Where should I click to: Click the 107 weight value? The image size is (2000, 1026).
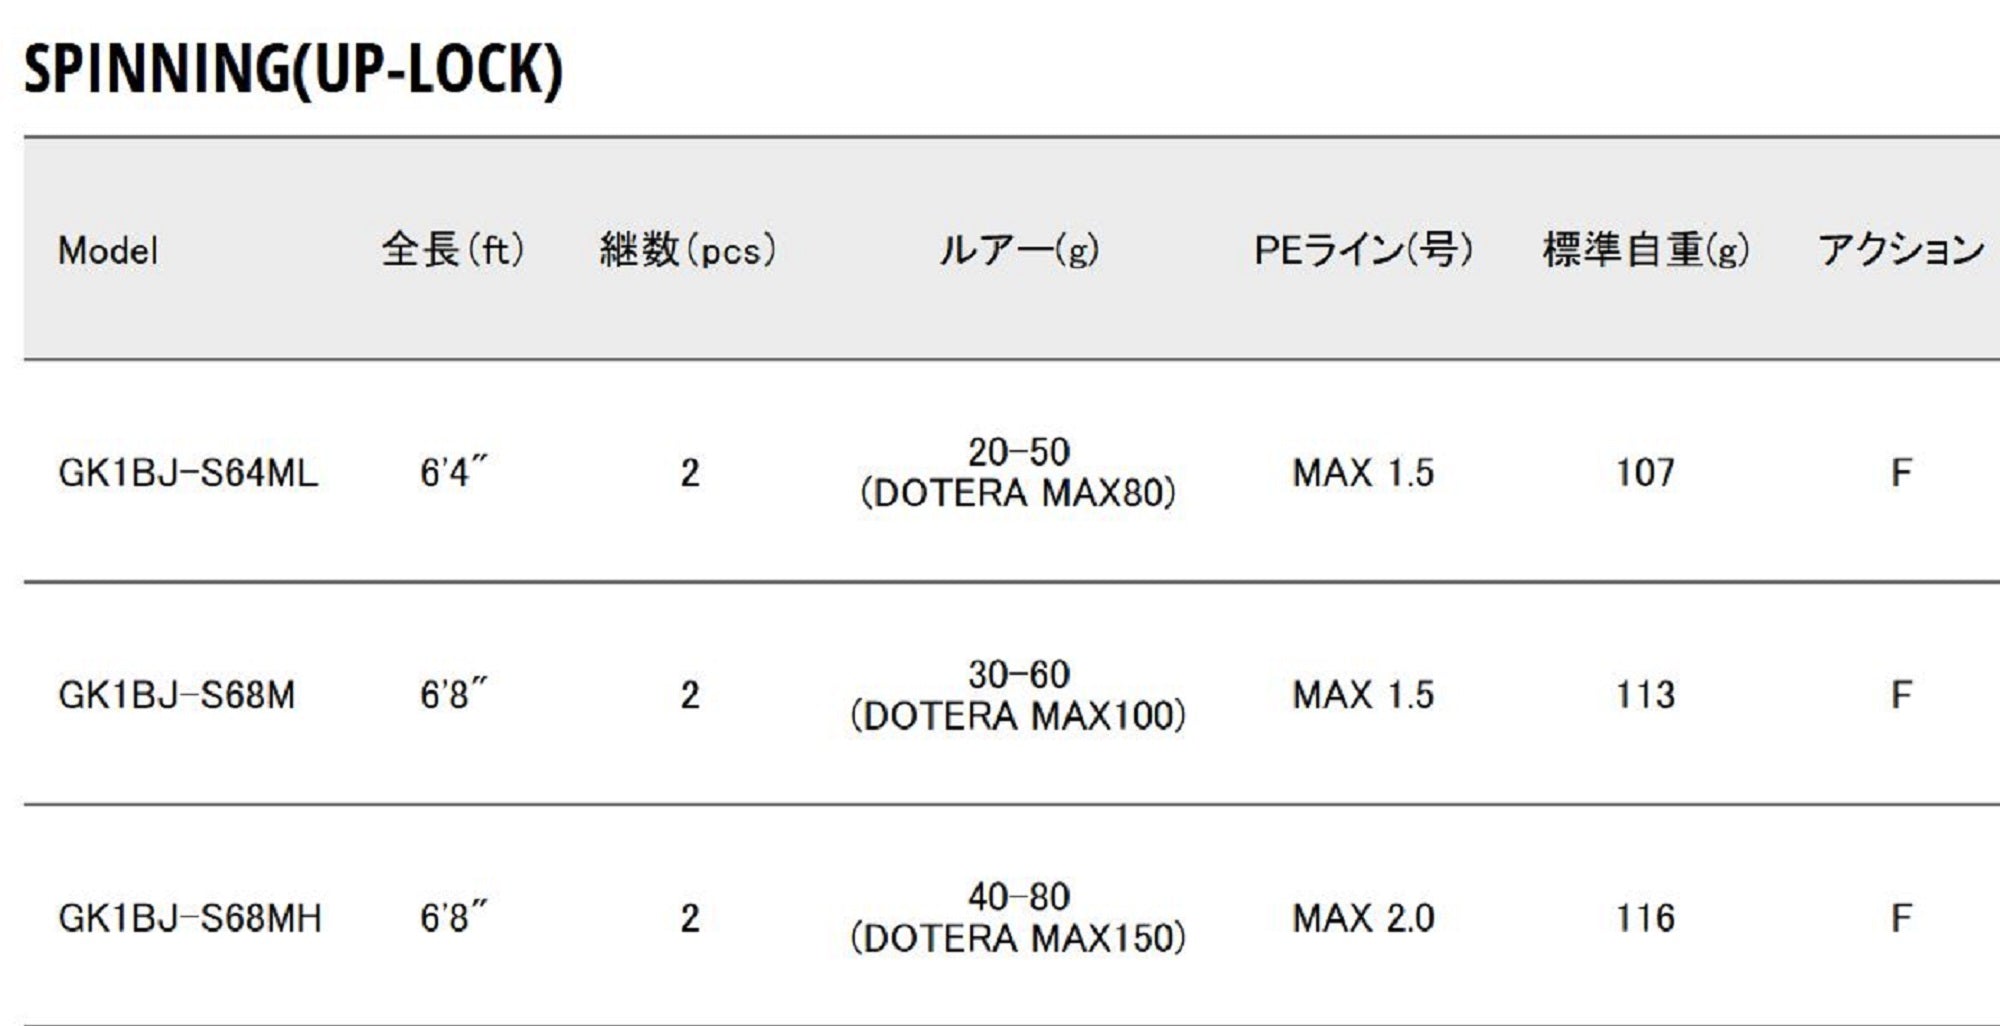(x=1645, y=473)
